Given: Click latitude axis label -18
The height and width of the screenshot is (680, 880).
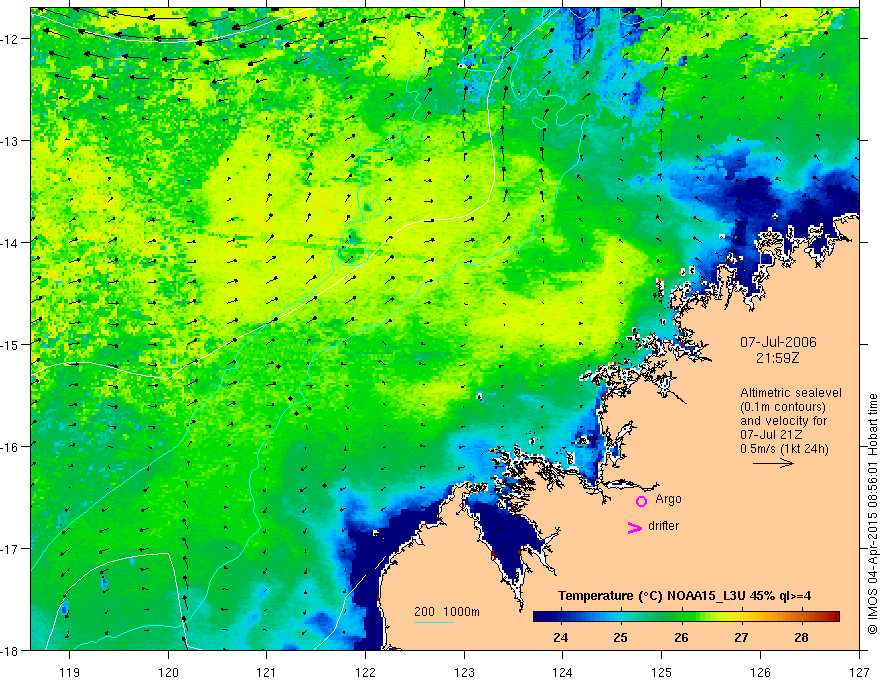Looking at the screenshot, I should [x=10, y=650].
